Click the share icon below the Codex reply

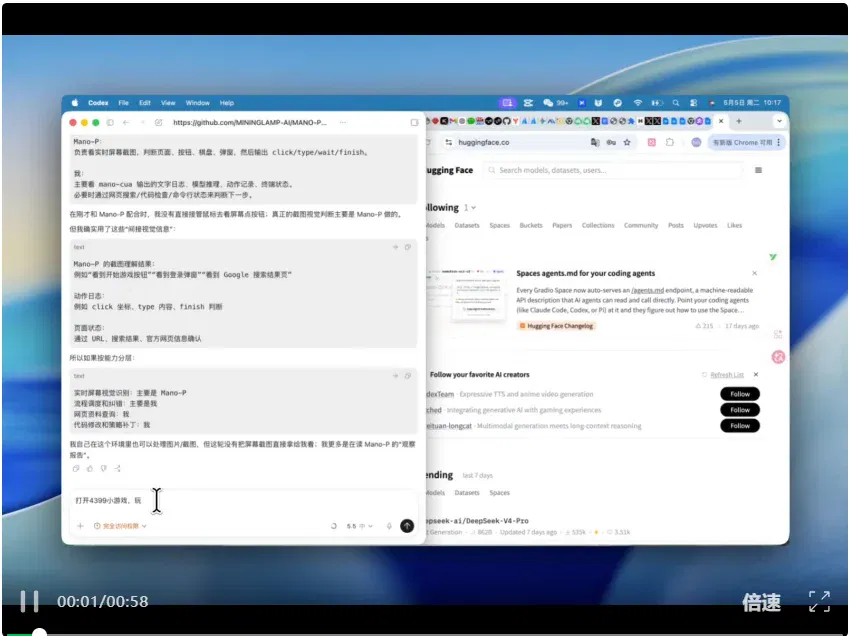pos(117,468)
